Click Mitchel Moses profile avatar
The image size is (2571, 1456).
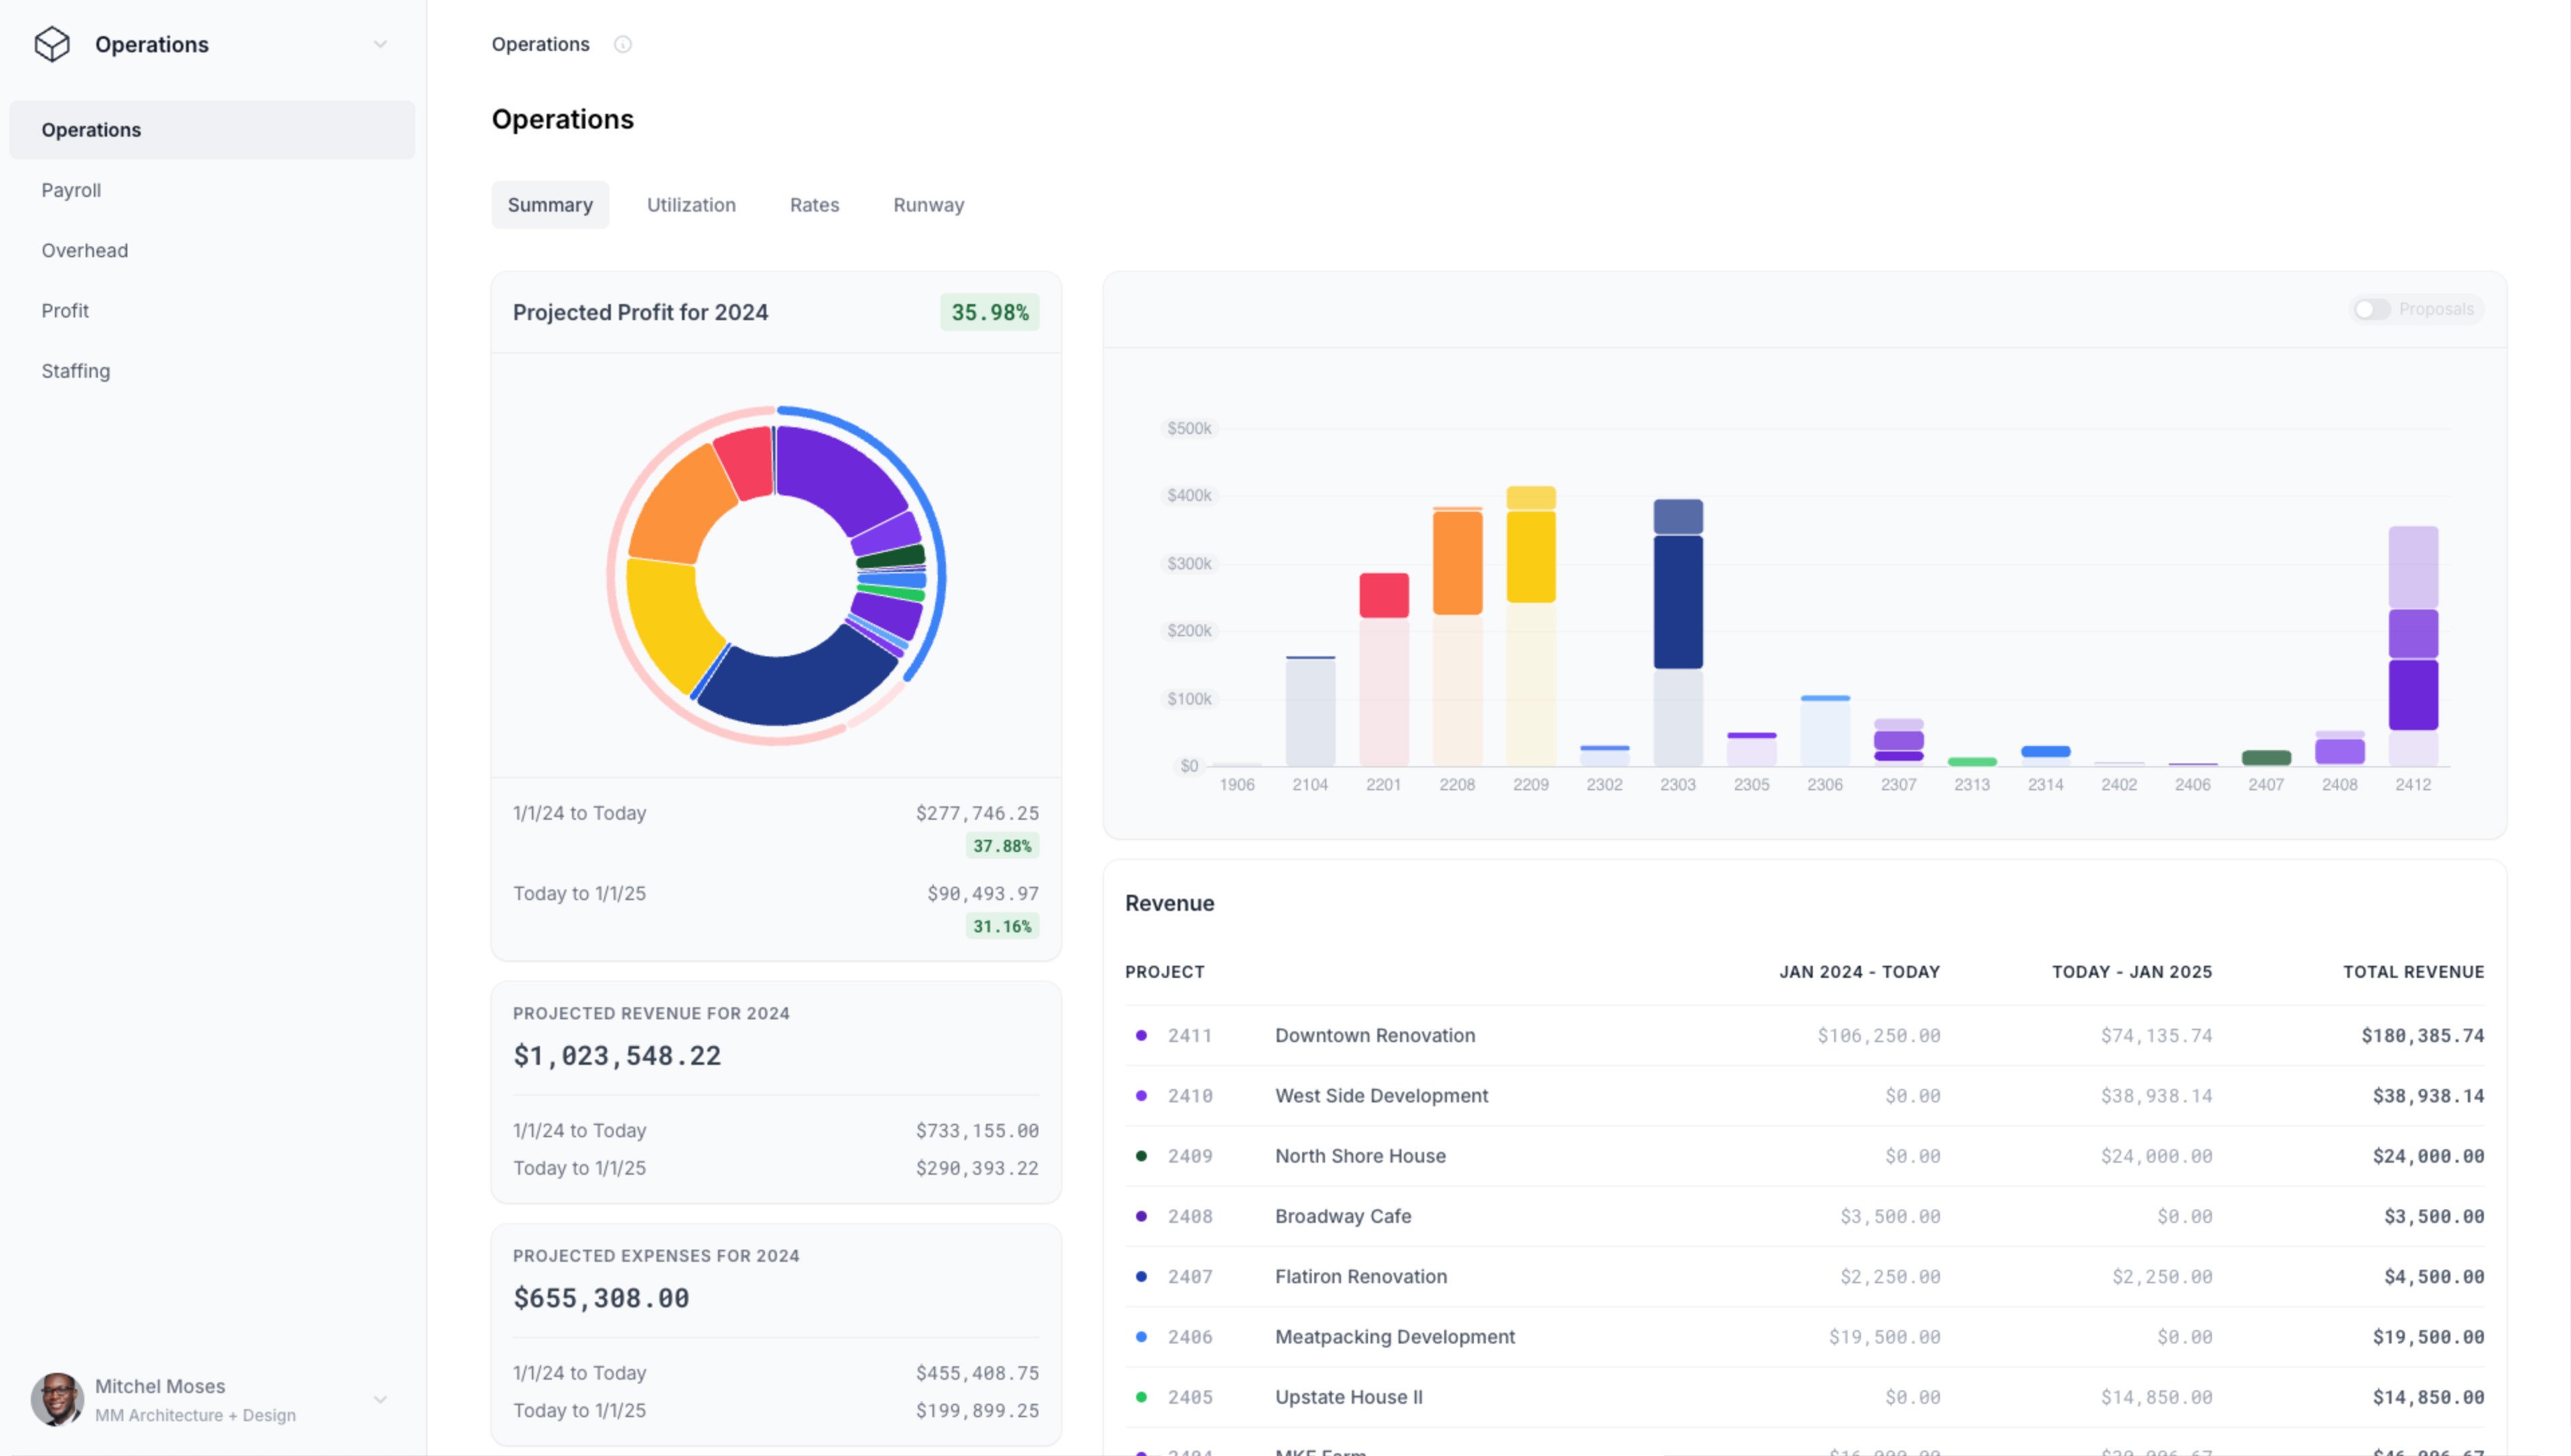pos(57,1399)
